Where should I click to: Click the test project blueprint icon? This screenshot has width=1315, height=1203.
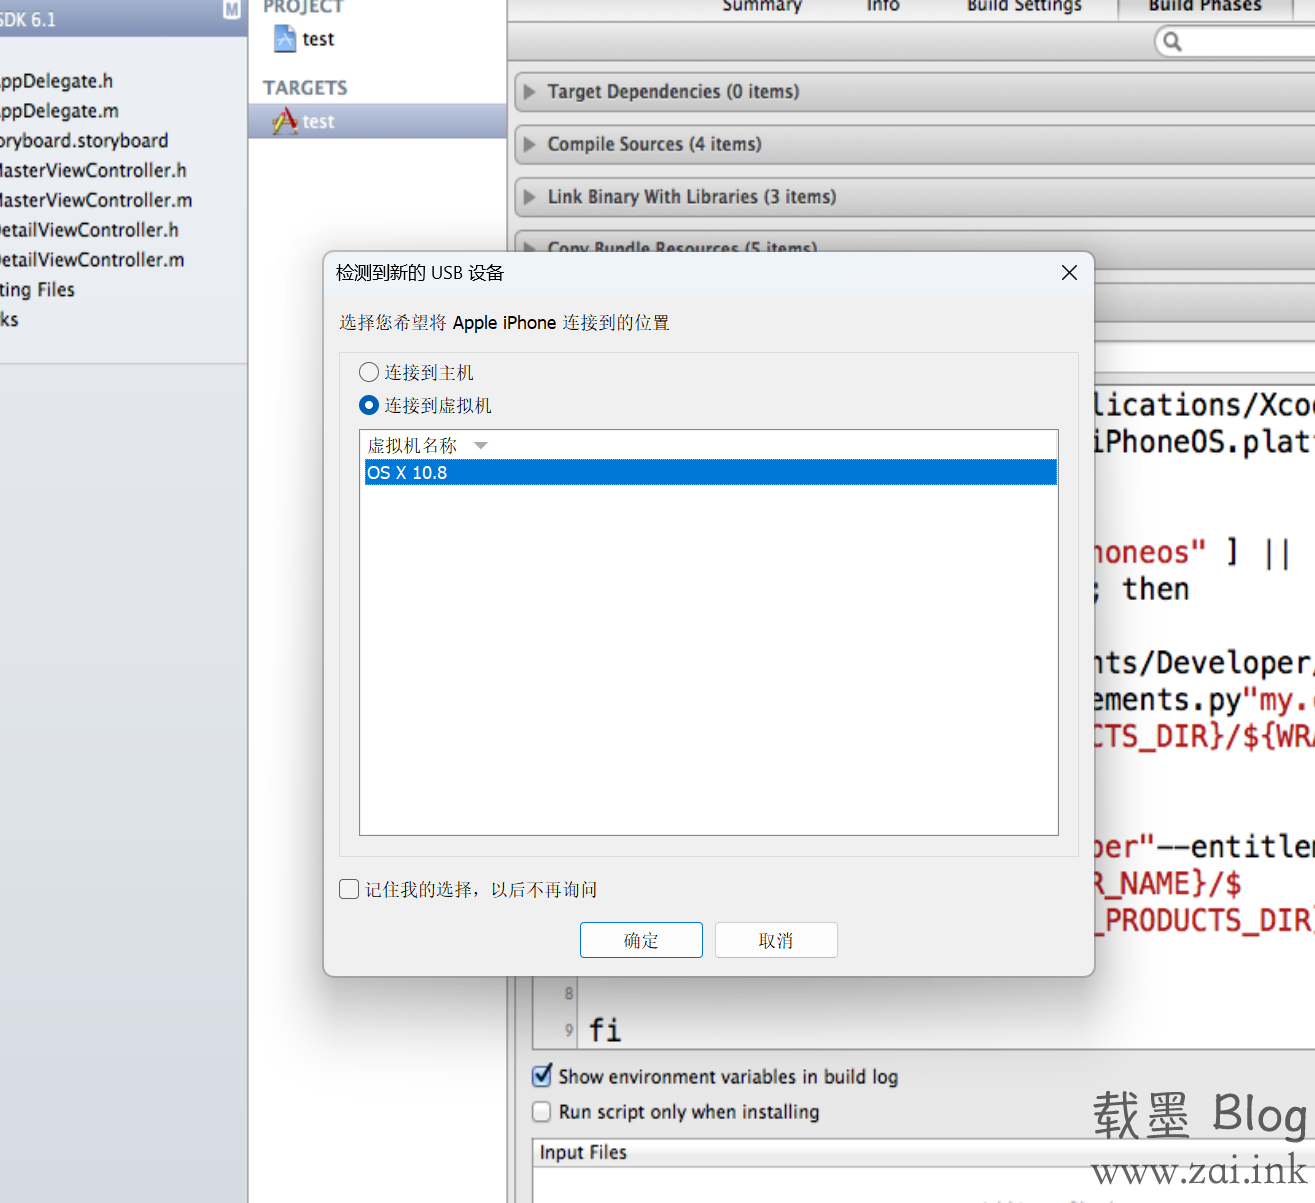point(285,39)
